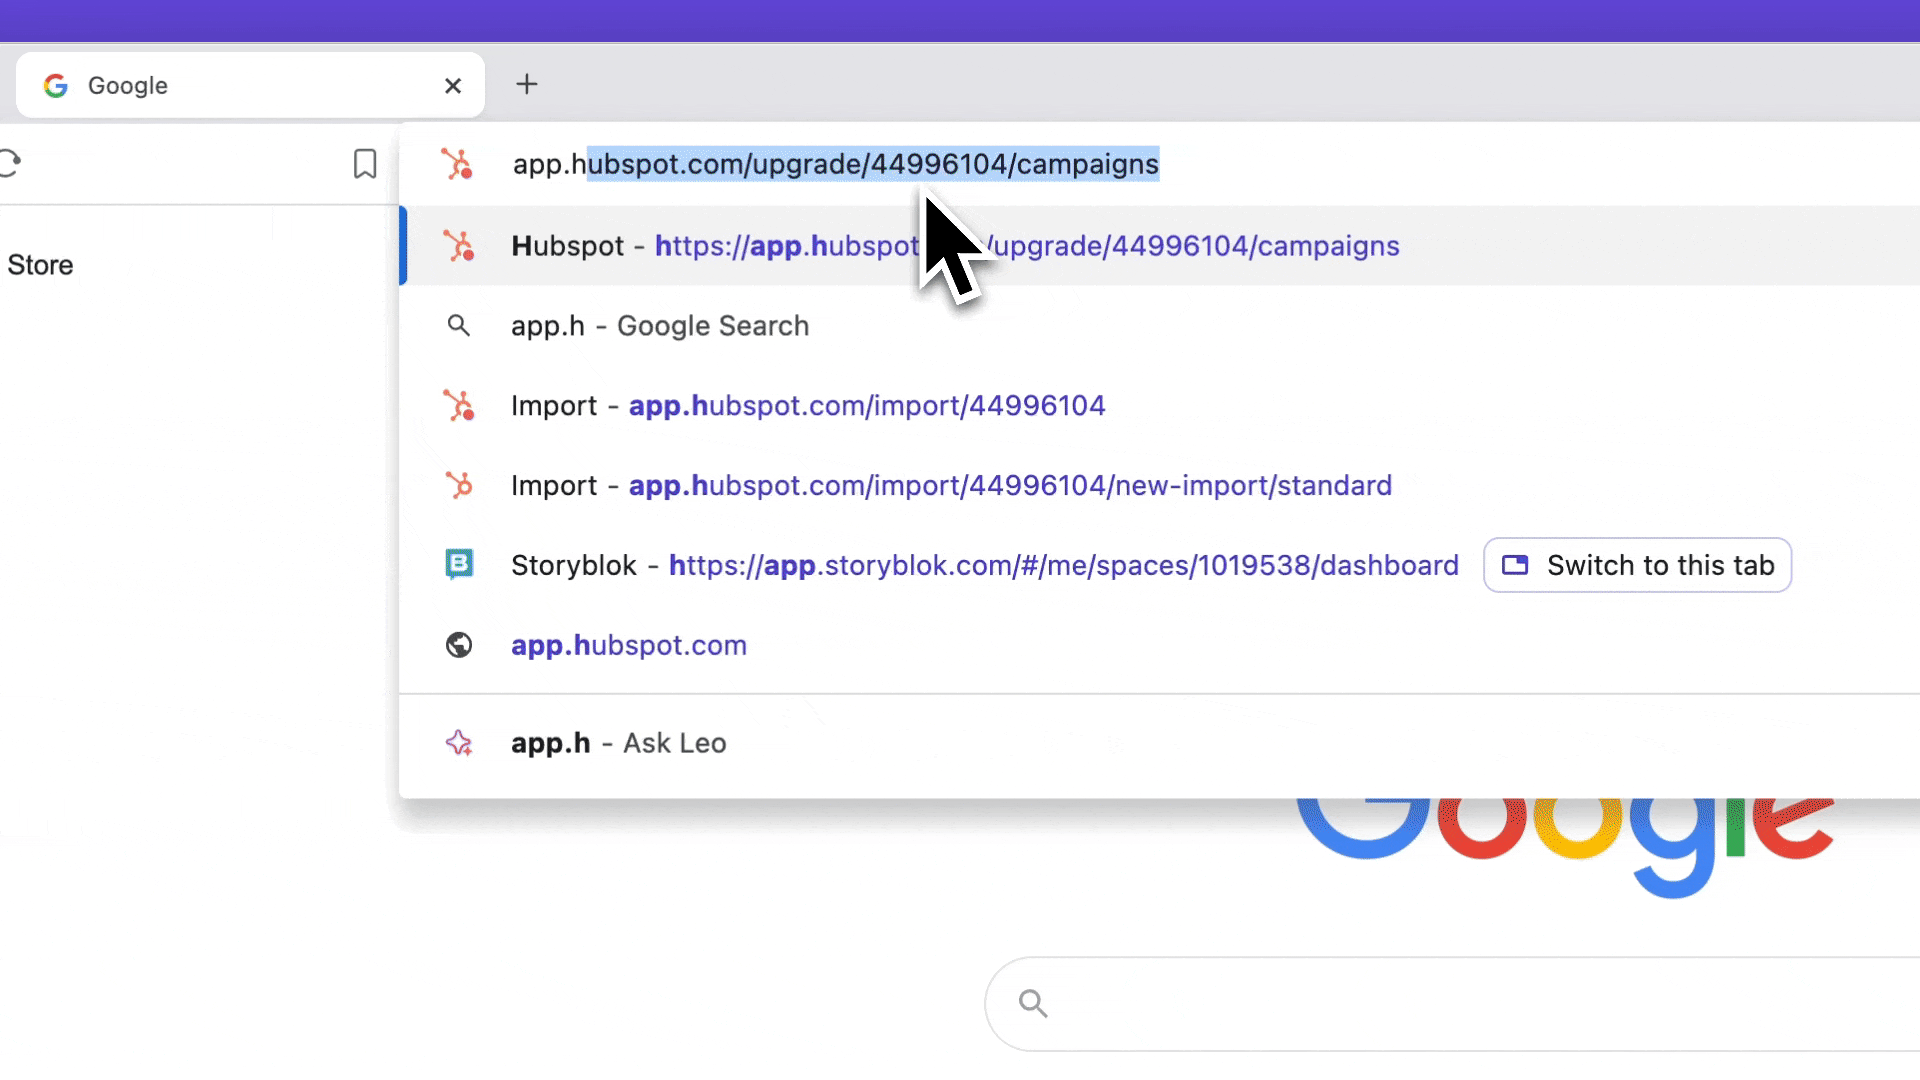1920x1080 pixels.
Task: Click HubSpot icon beside new-import/standard suggestion
Action: click(x=459, y=486)
